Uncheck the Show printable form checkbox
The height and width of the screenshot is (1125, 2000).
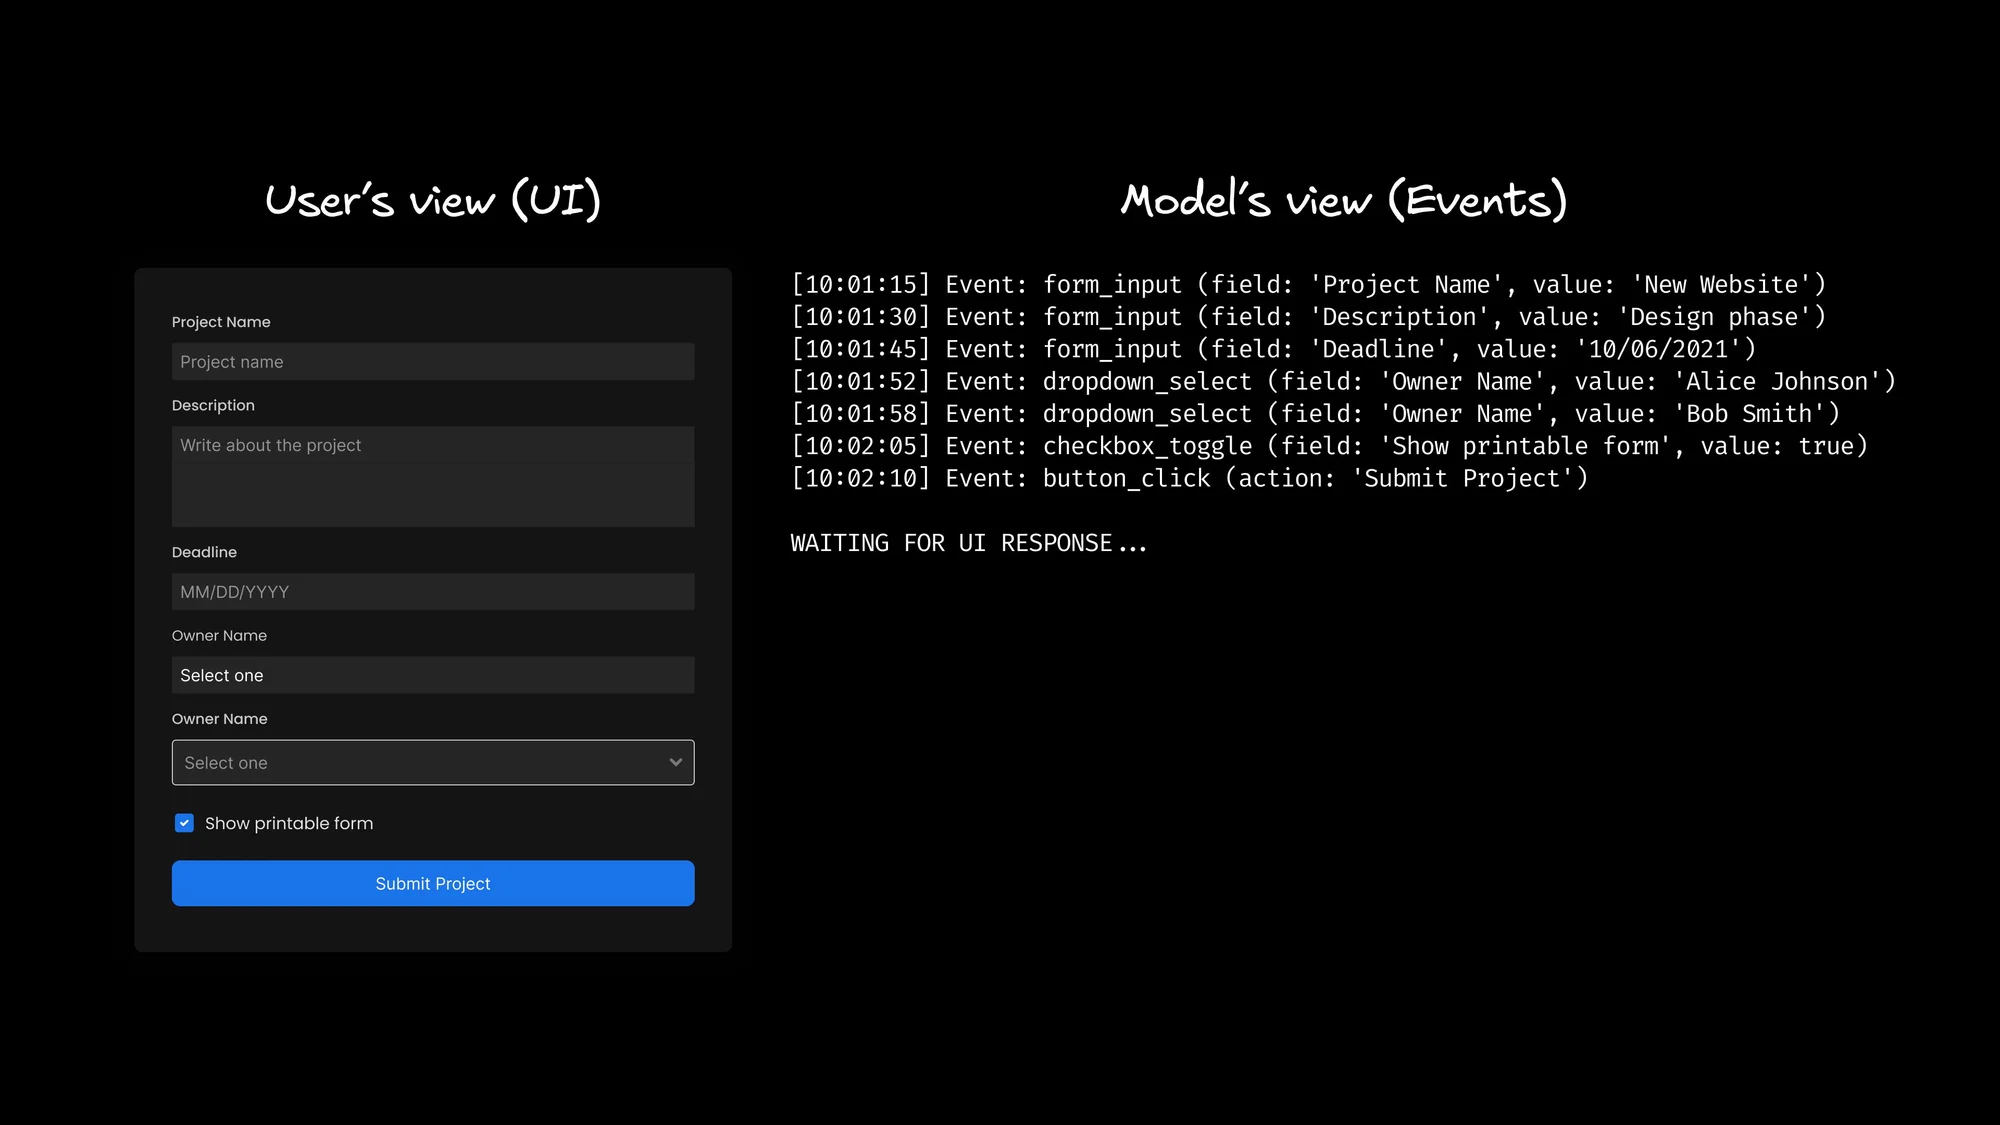click(184, 823)
